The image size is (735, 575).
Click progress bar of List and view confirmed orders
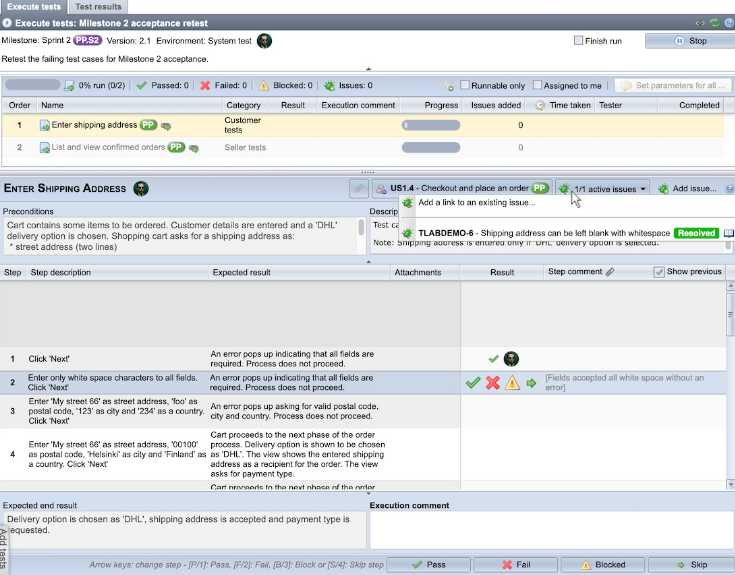pyautogui.click(x=431, y=147)
